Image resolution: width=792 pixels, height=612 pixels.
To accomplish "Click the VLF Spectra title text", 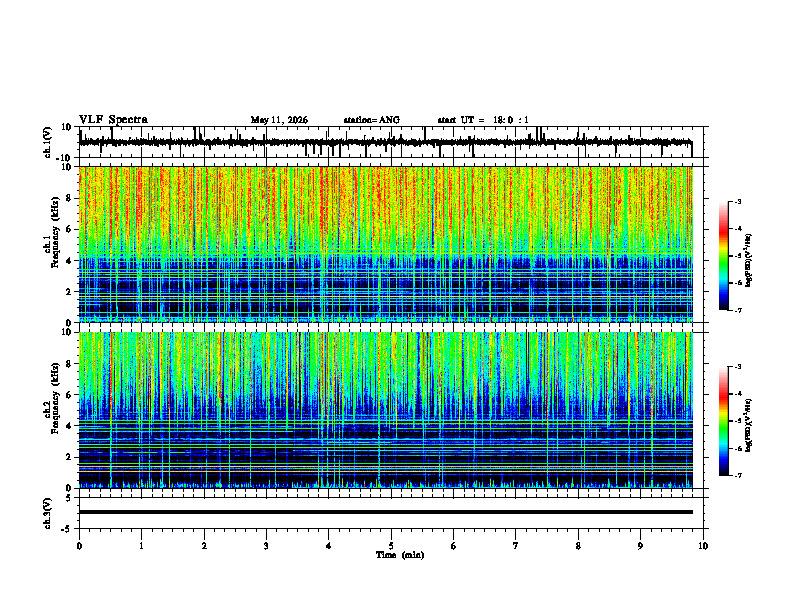I will click(113, 120).
